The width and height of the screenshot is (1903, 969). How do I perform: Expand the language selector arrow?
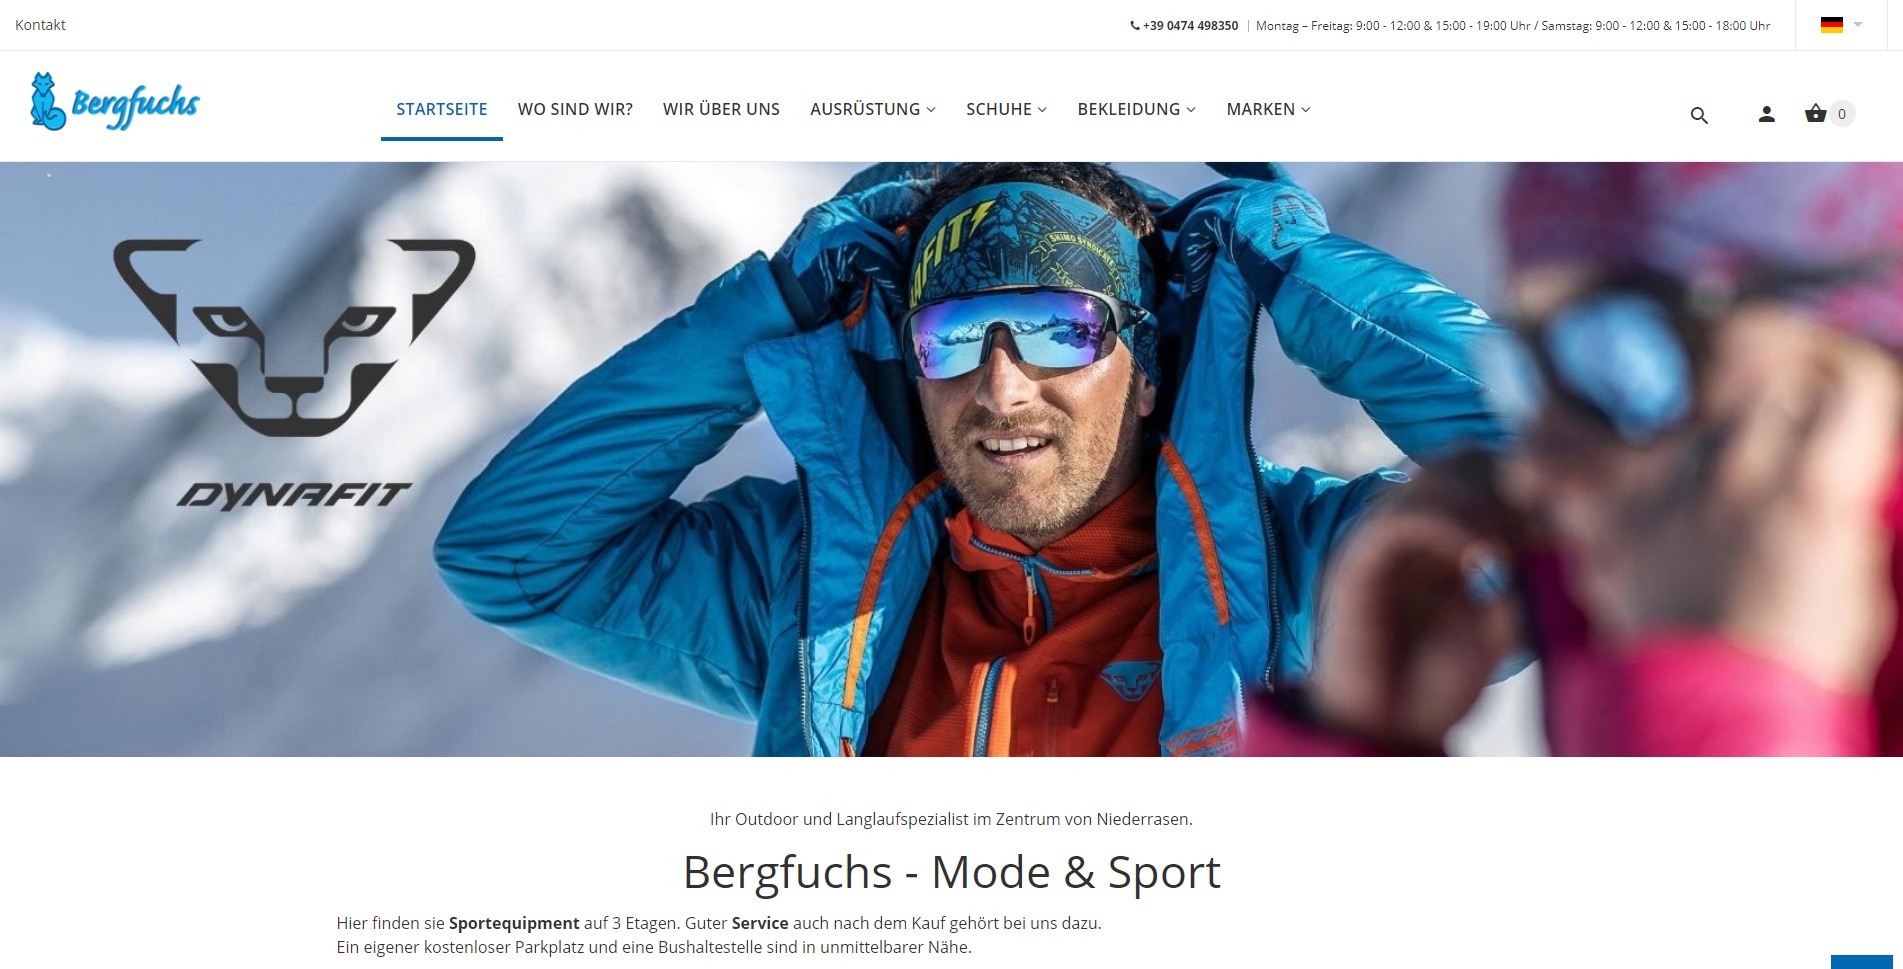pos(1858,25)
